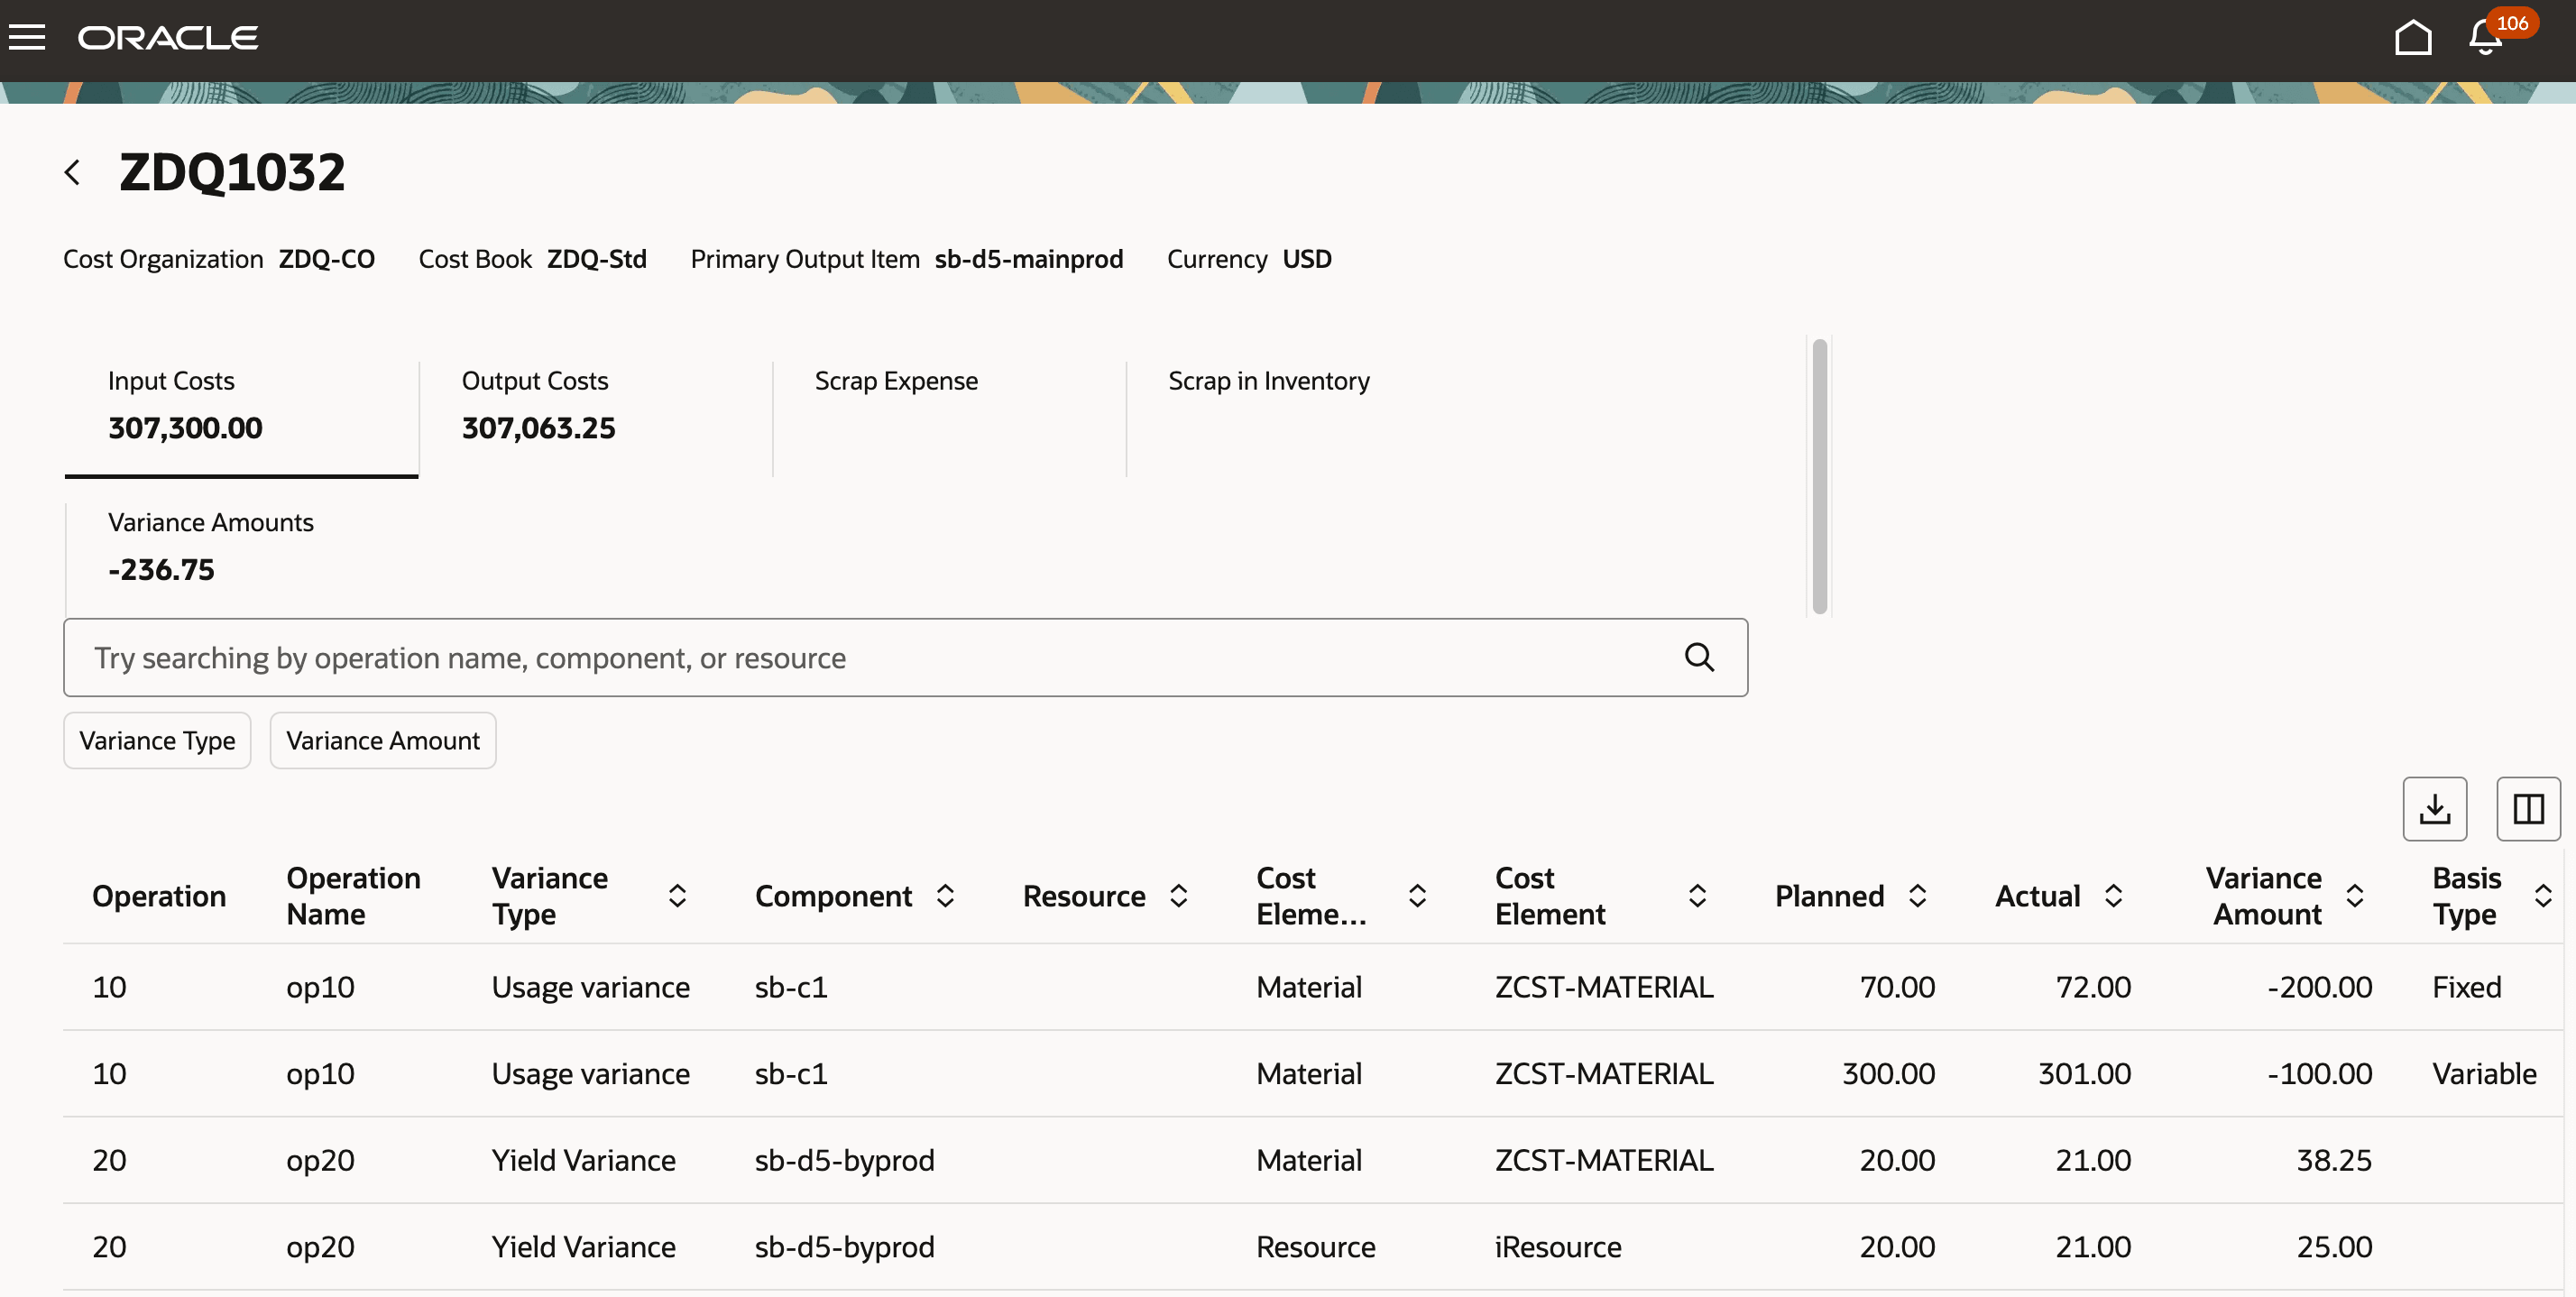
Task: Open the navigation hamburger menu
Action: [29, 37]
